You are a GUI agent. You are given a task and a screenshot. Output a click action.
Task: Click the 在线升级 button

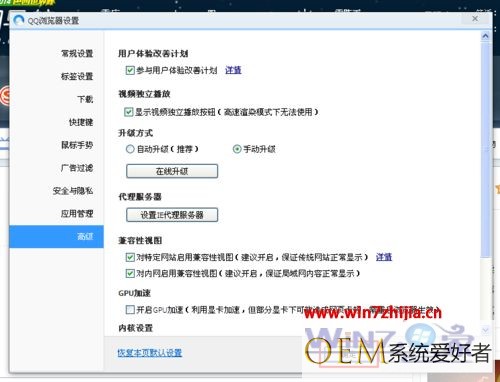[172, 171]
